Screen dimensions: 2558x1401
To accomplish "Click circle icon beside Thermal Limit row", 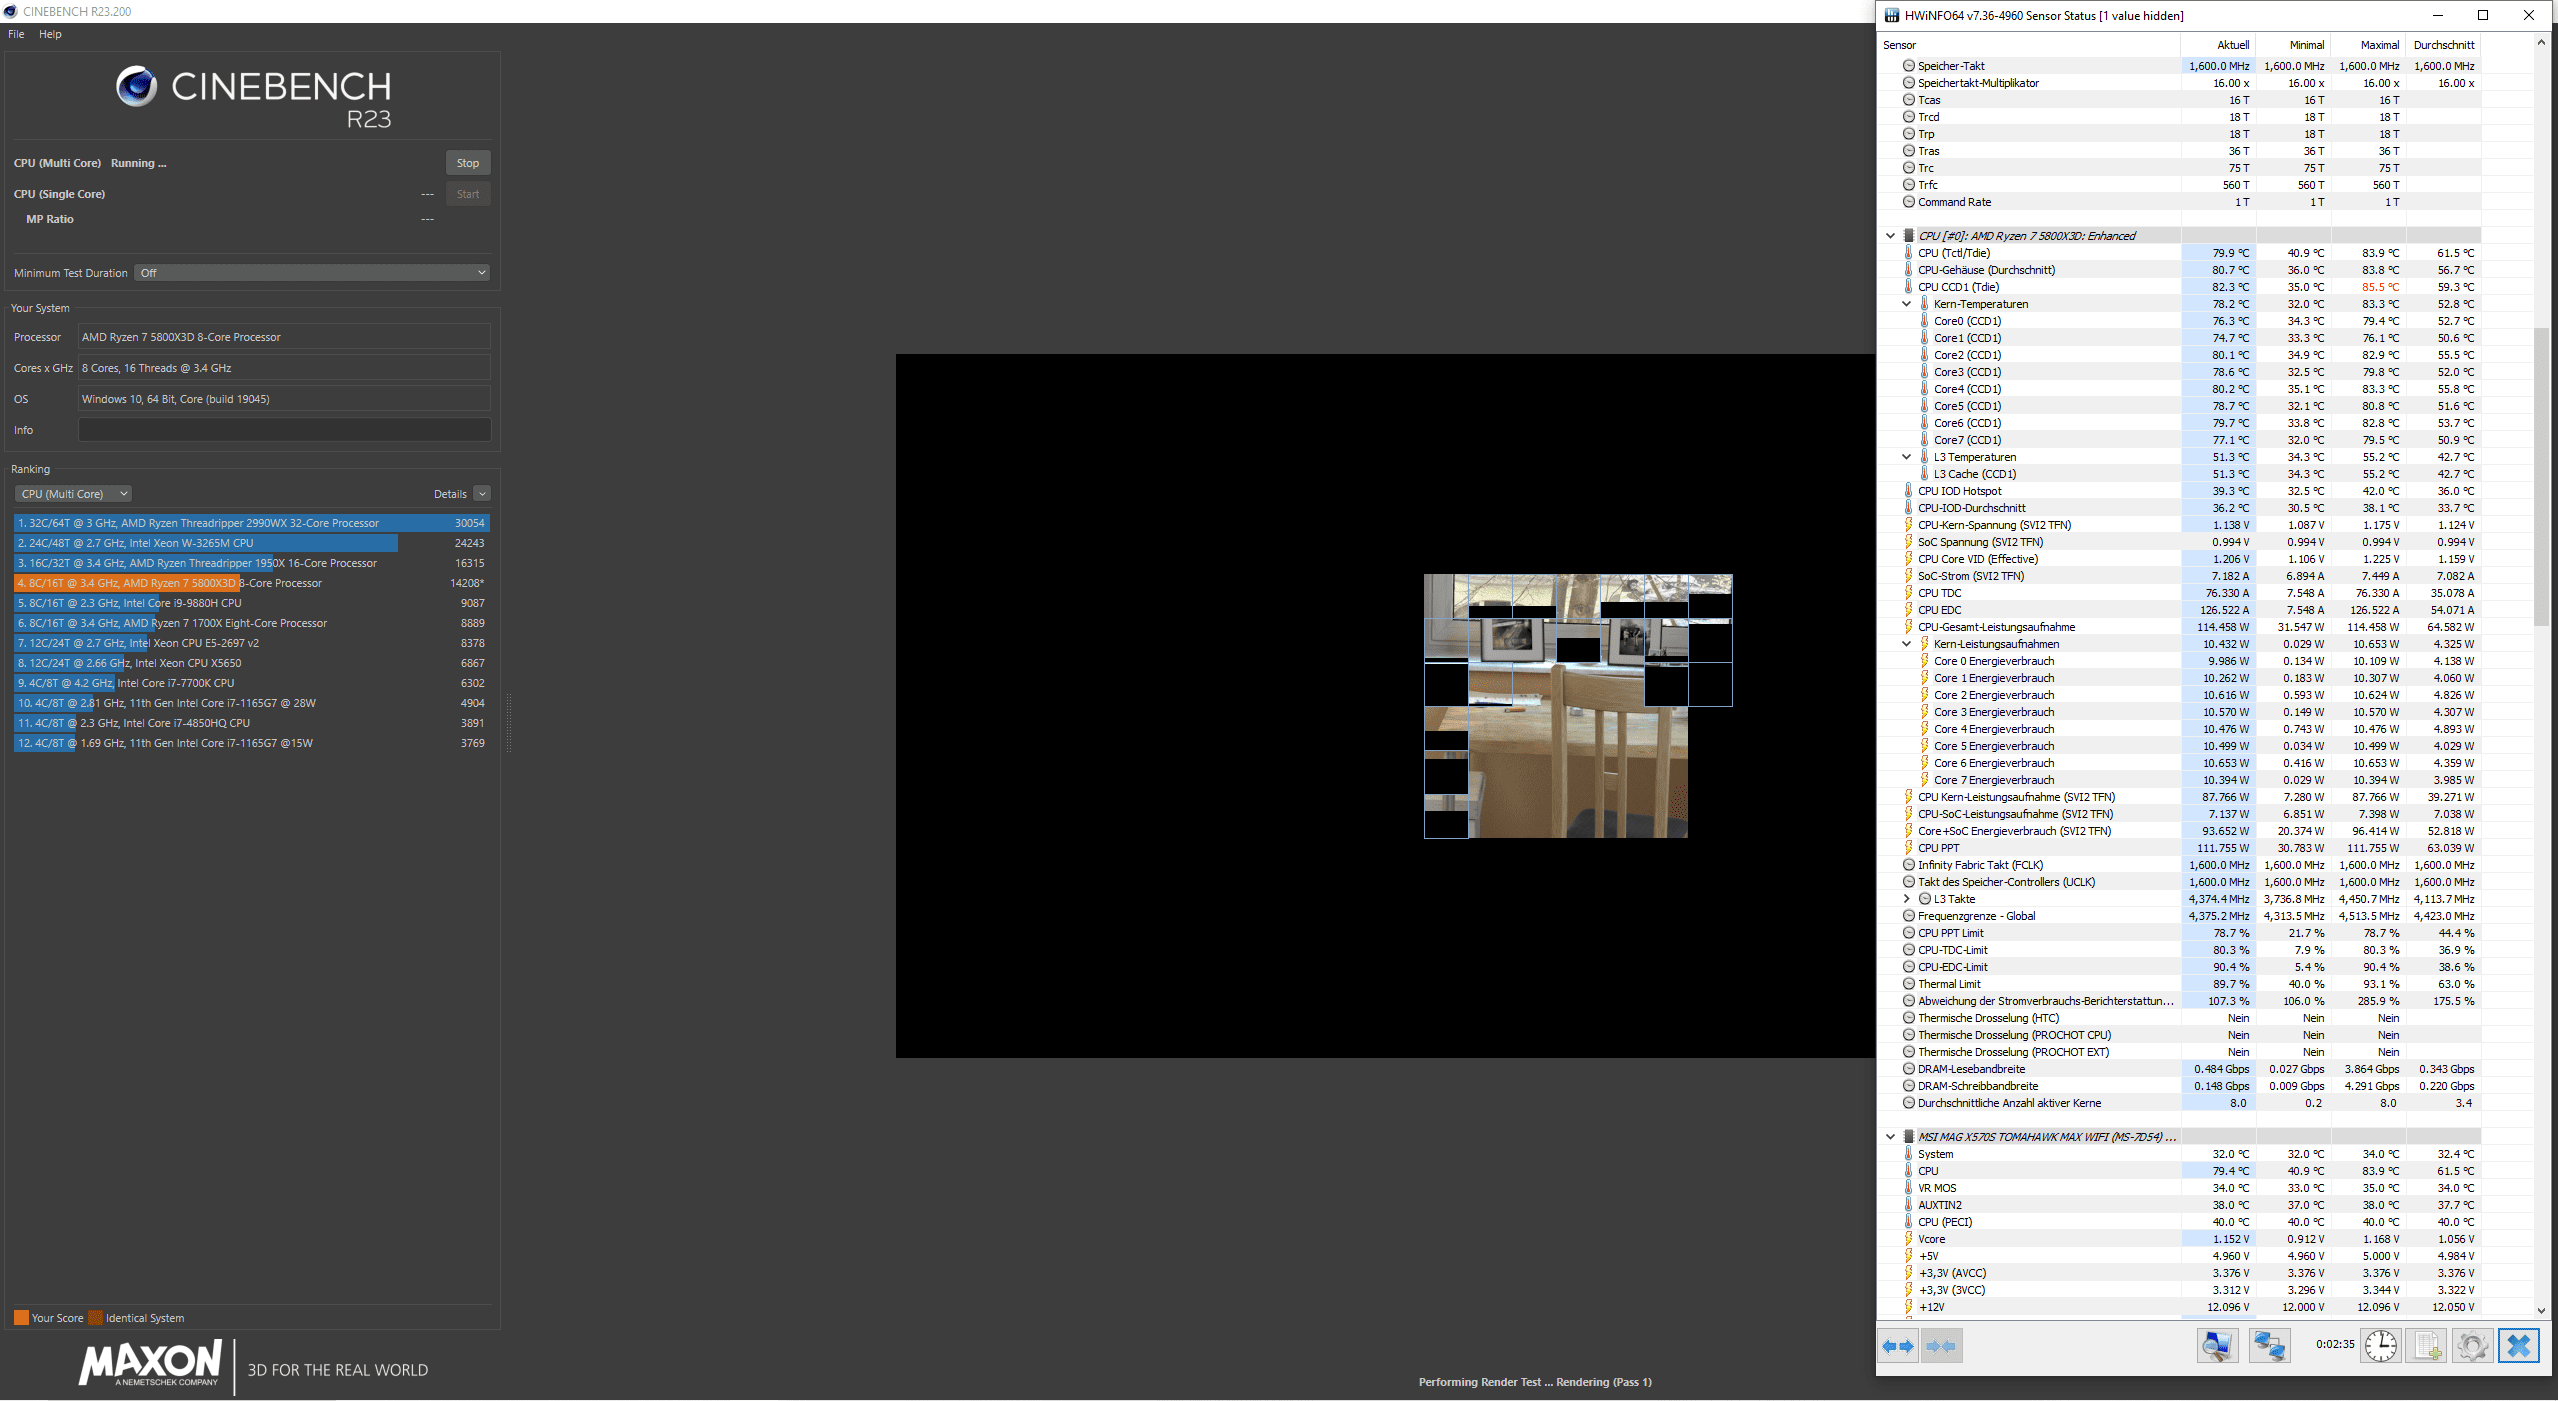I will click(x=1909, y=984).
